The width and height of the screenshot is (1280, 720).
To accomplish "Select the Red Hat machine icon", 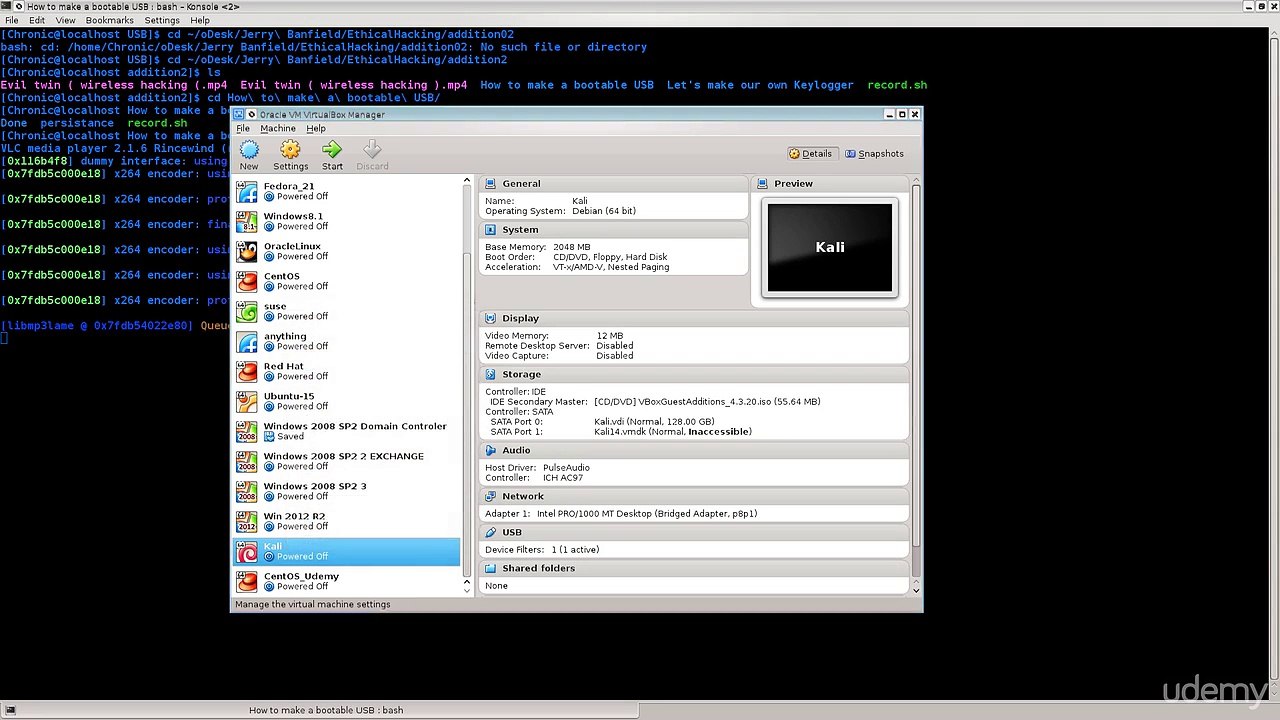I will pyautogui.click(x=247, y=371).
